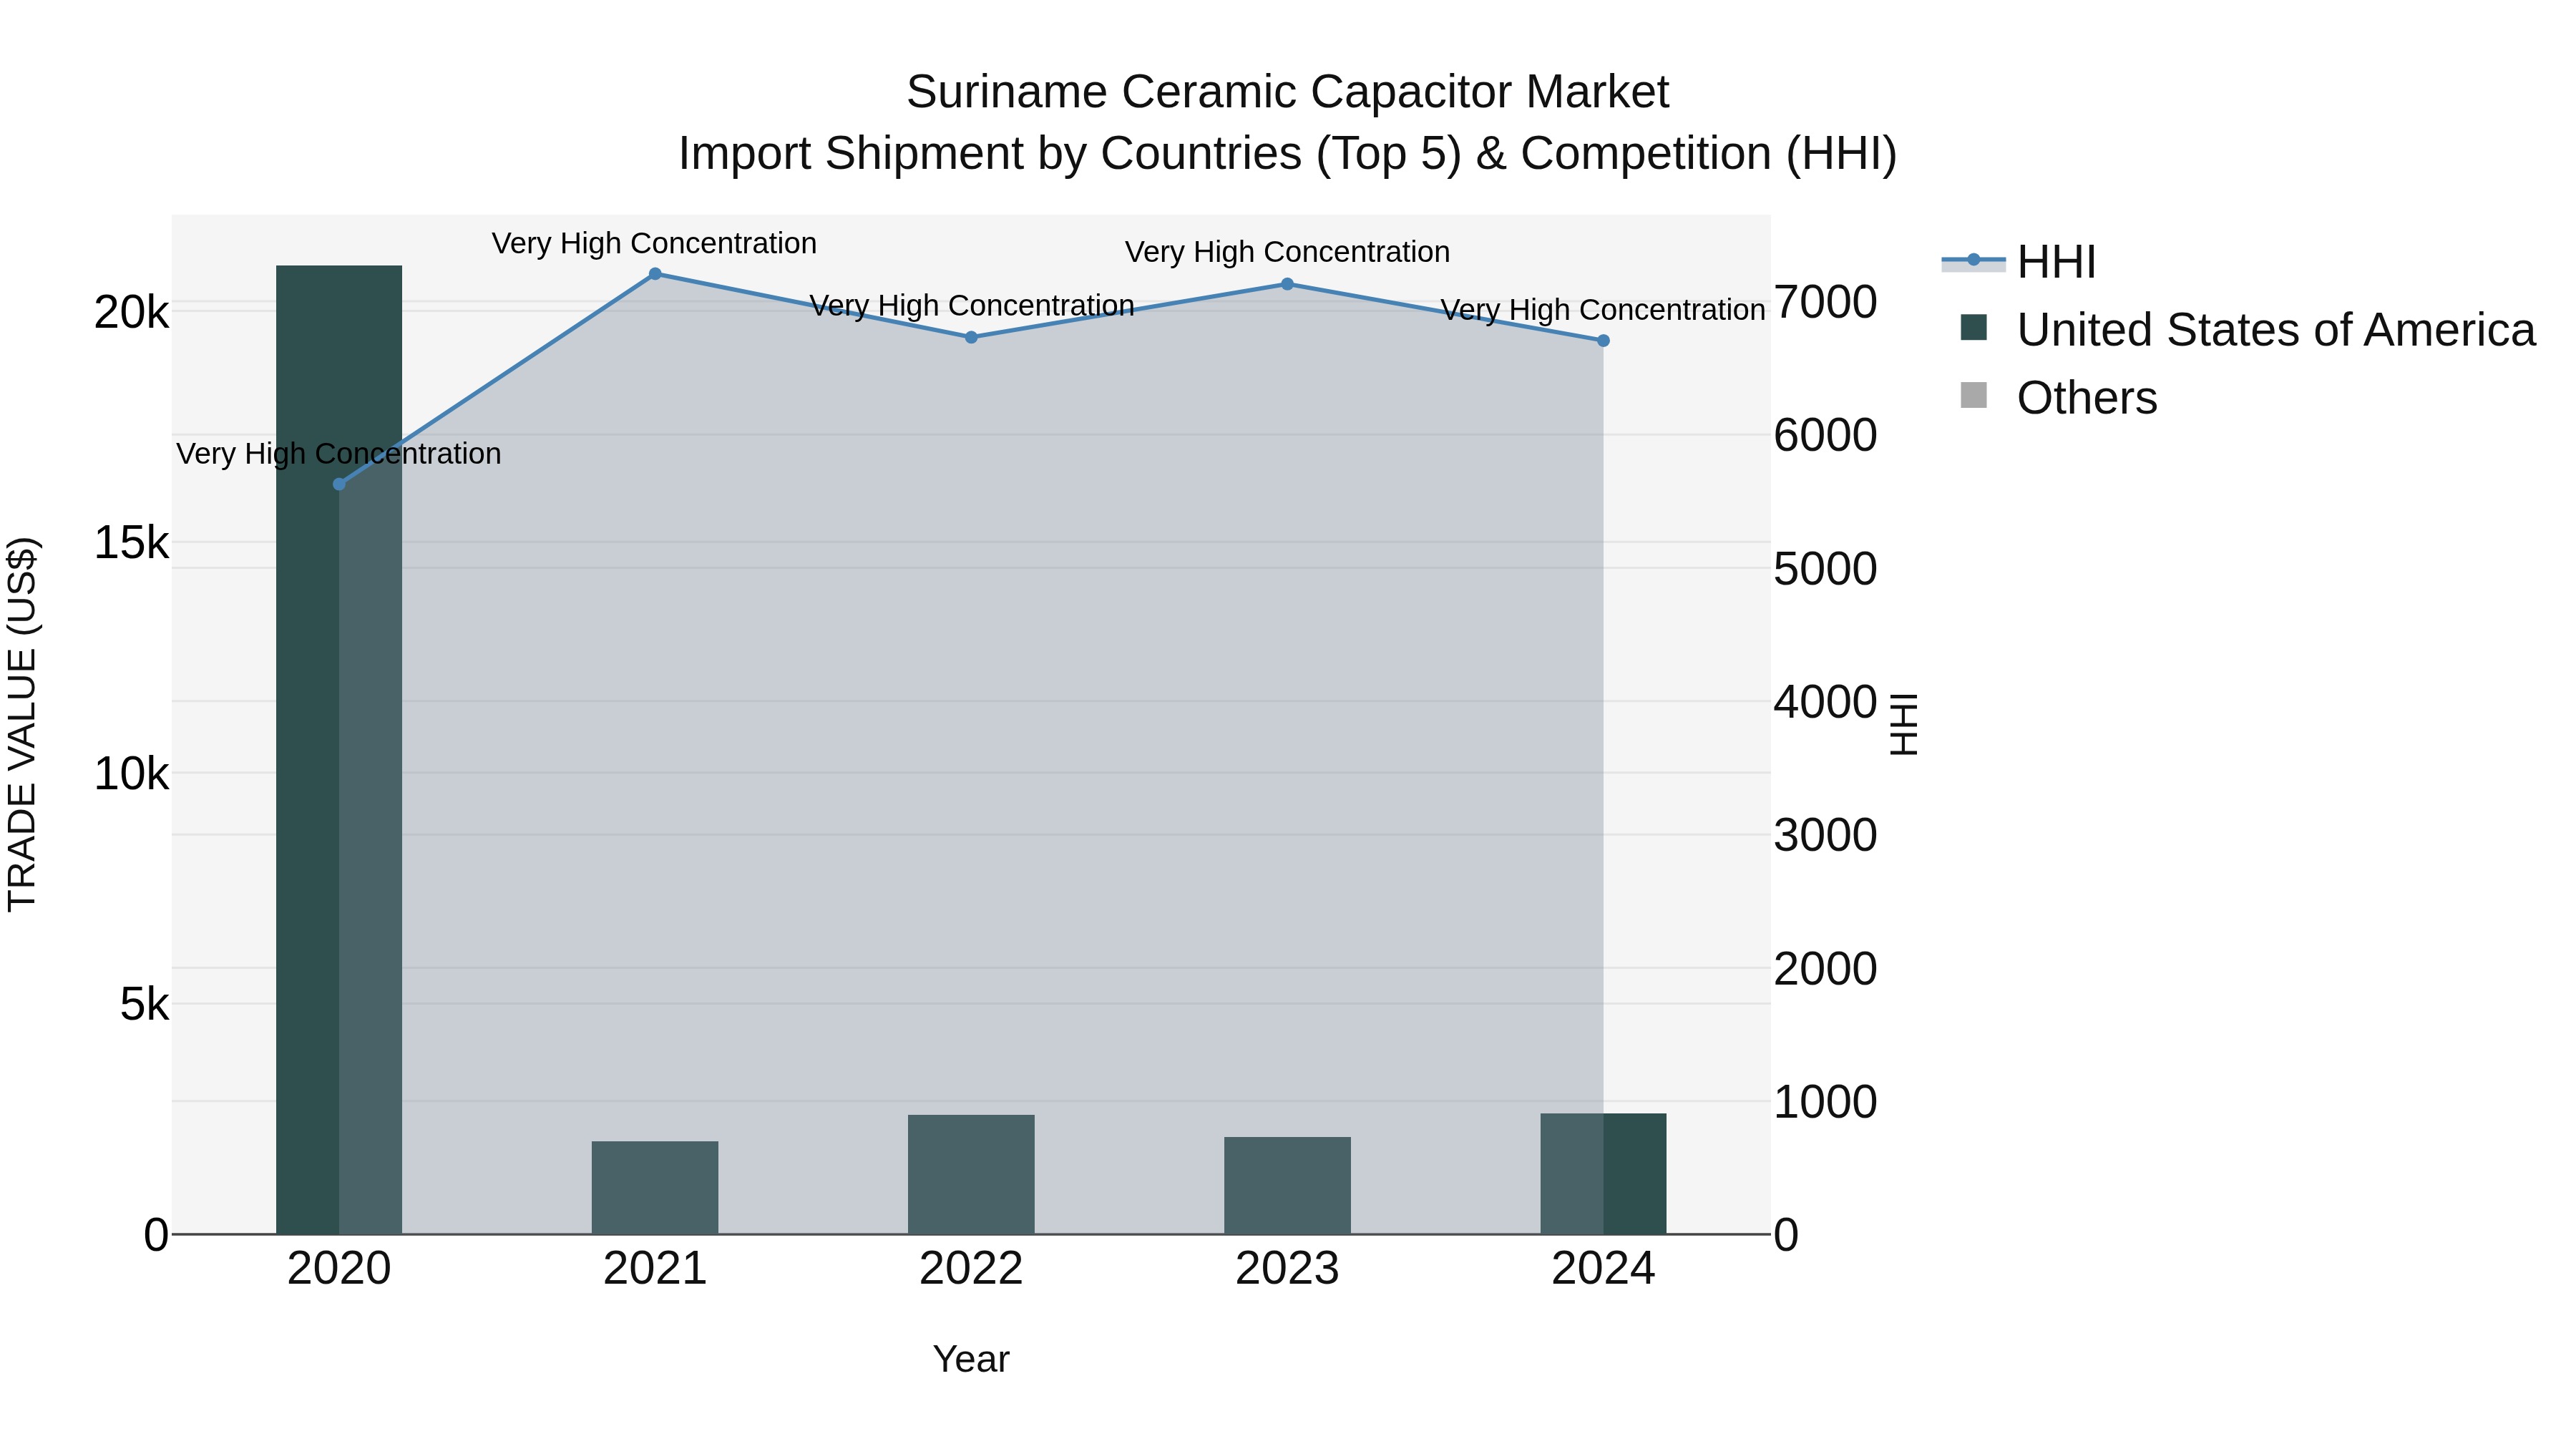The height and width of the screenshot is (1449, 2576).
Task: Click the 5000 HHI tick label
Action: click(1826, 569)
